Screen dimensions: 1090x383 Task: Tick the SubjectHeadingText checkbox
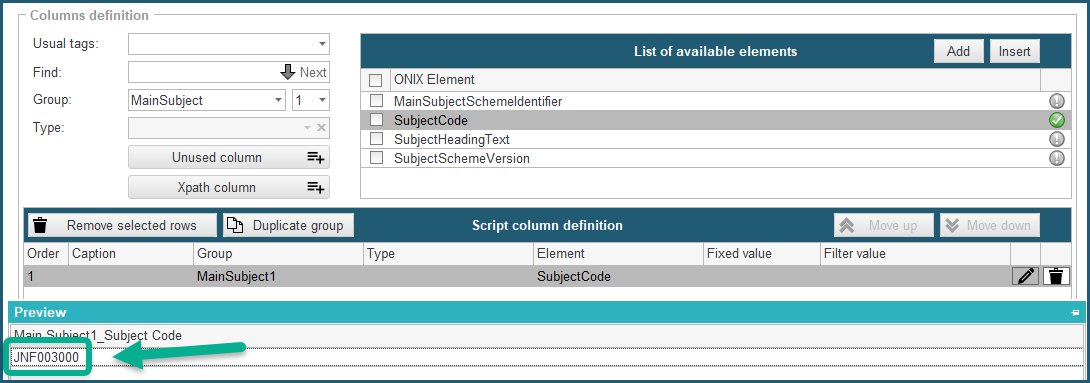pyautogui.click(x=376, y=139)
